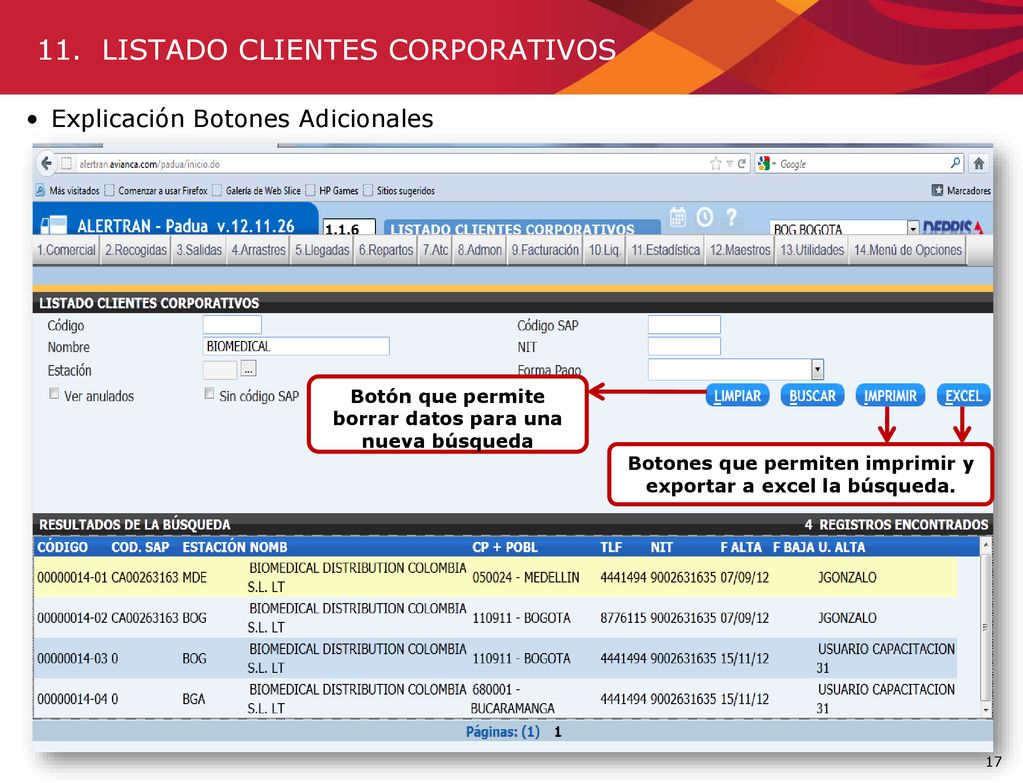Screen dimensions: 1023x783
Task: Click the search magnifier in Google box
Action: (x=955, y=163)
